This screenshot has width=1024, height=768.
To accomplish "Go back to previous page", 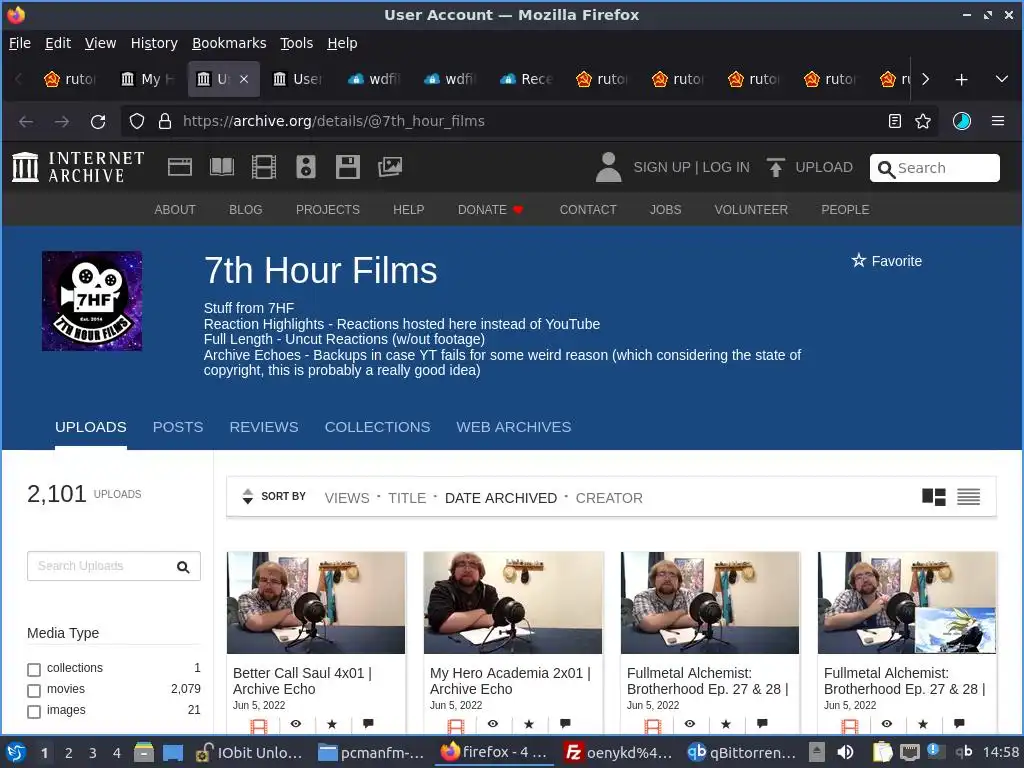I will pos(26,121).
